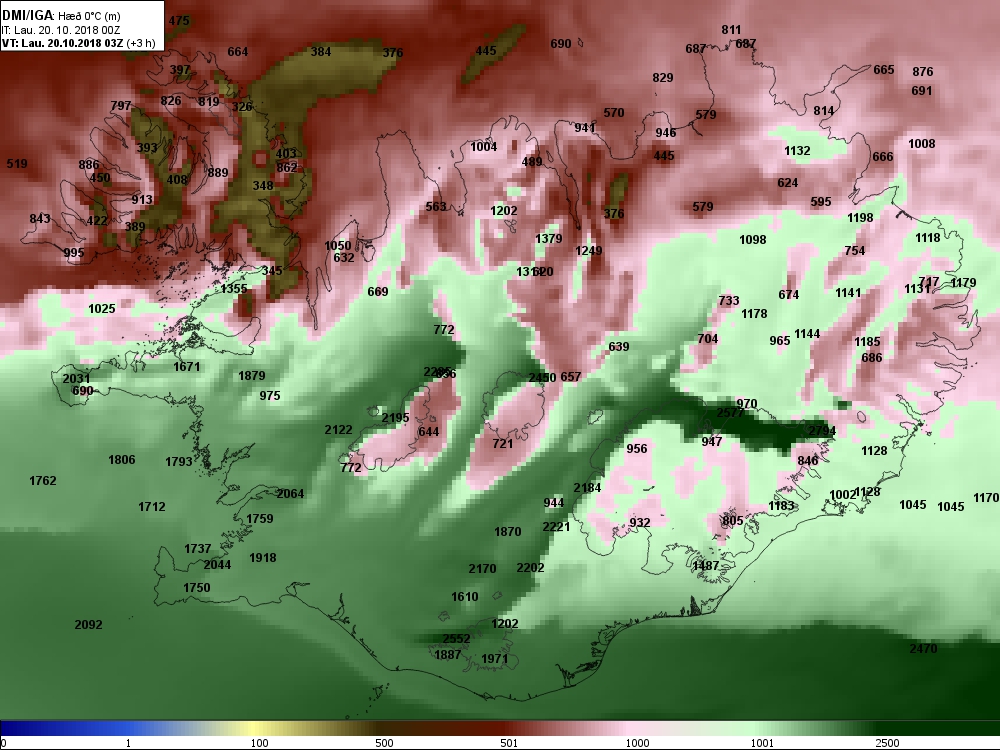The height and width of the screenshot is (750, 1000).
Task: Click the 1025 value
Action: pos(101,309)
